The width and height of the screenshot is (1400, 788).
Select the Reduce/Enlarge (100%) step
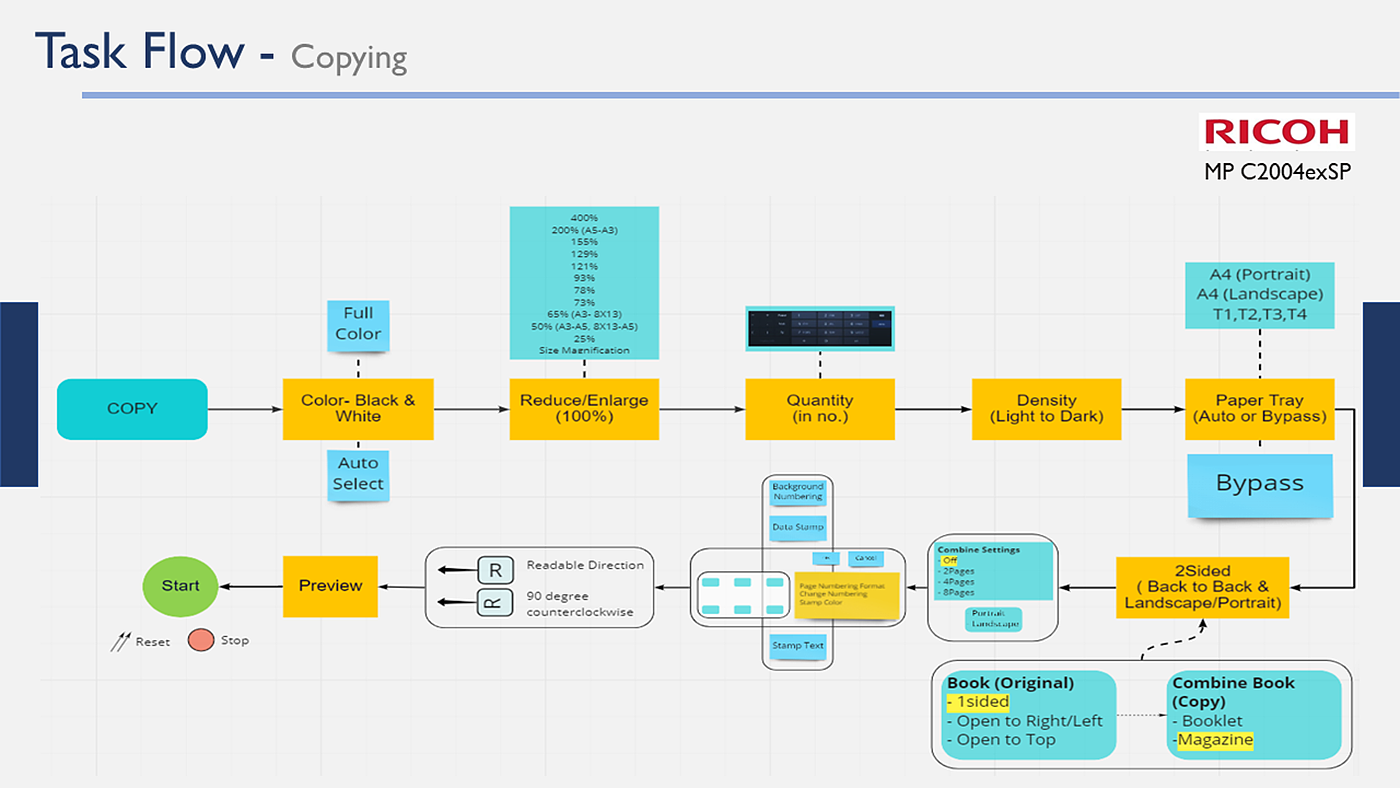click(x=584, y=409)
